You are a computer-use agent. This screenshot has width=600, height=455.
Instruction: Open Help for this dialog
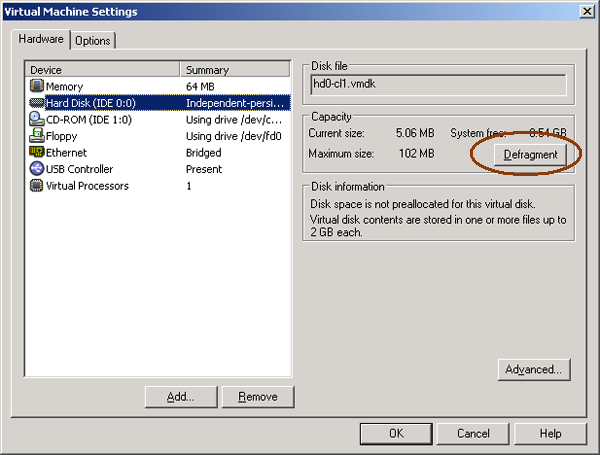point(550,434)
